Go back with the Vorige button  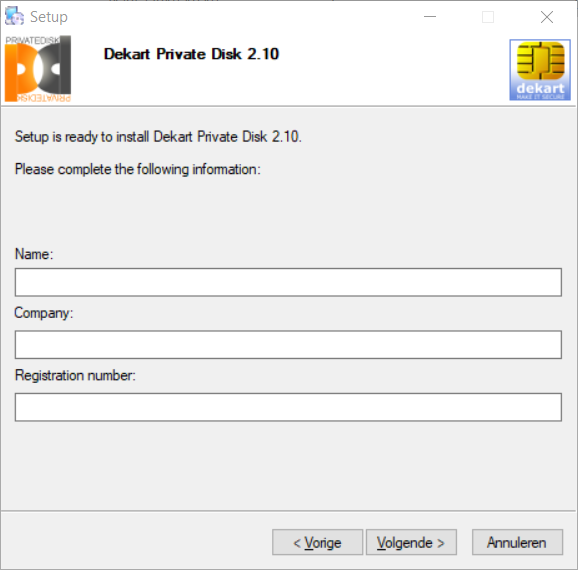pyautogui.click(x=317, y=542)
